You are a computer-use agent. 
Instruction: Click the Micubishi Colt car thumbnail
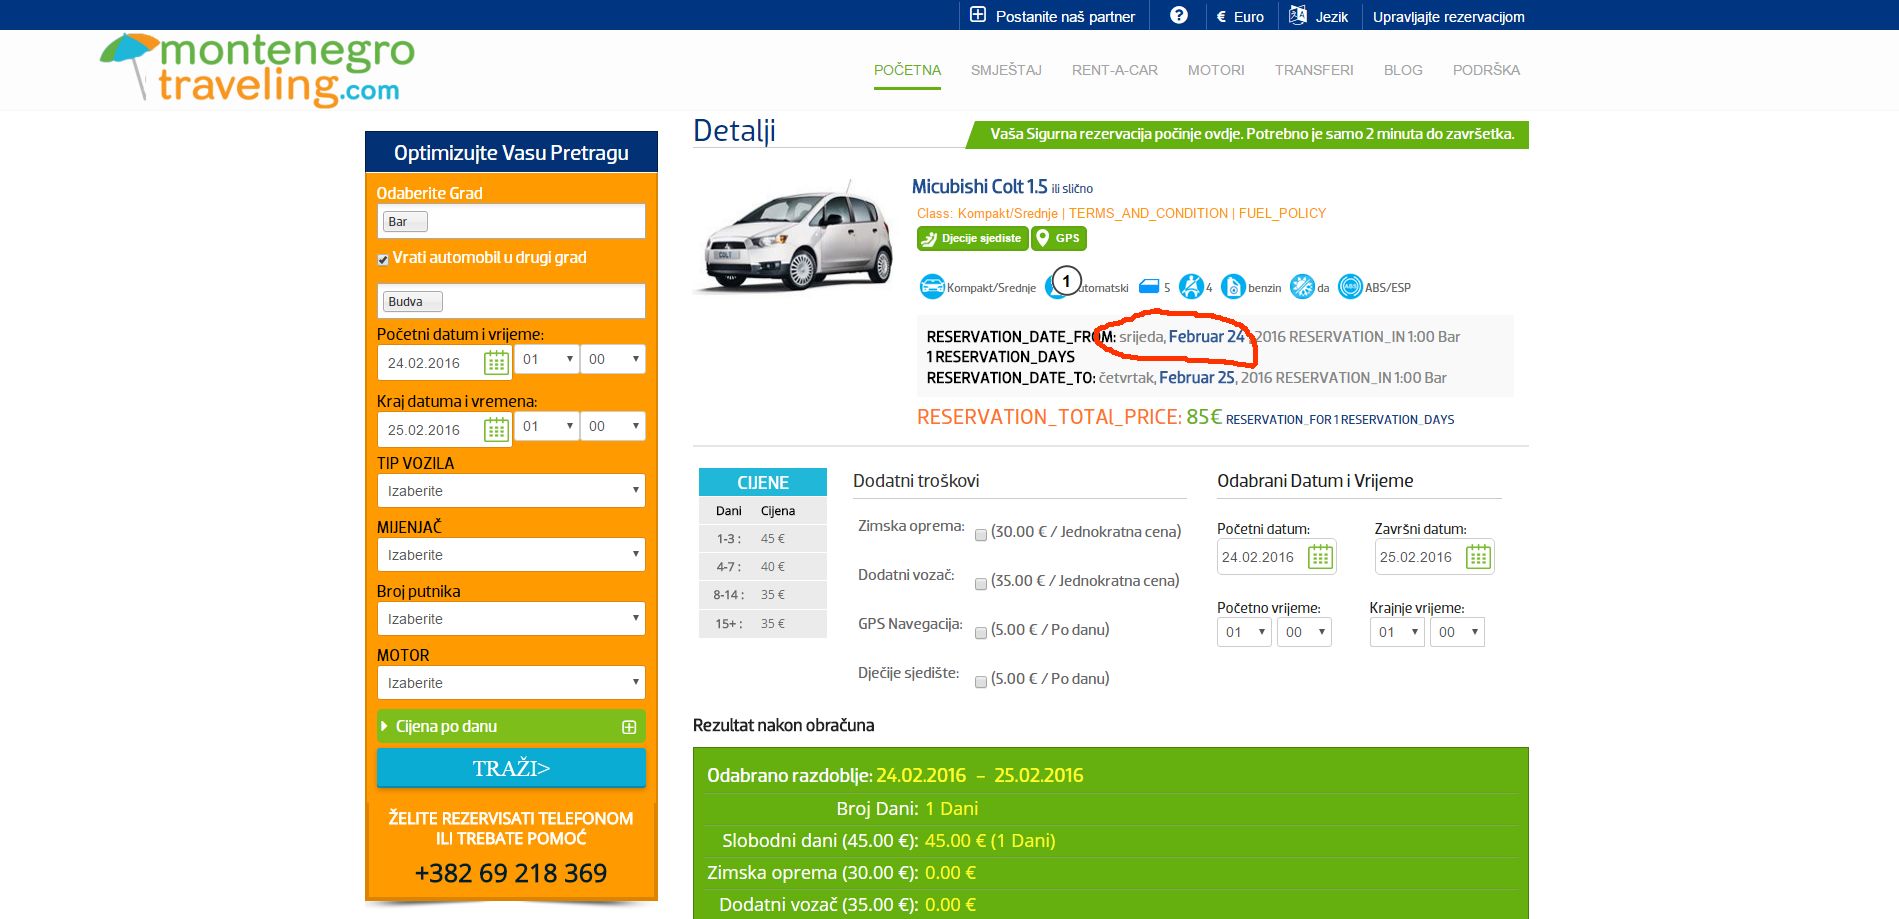tap(798, 237)
